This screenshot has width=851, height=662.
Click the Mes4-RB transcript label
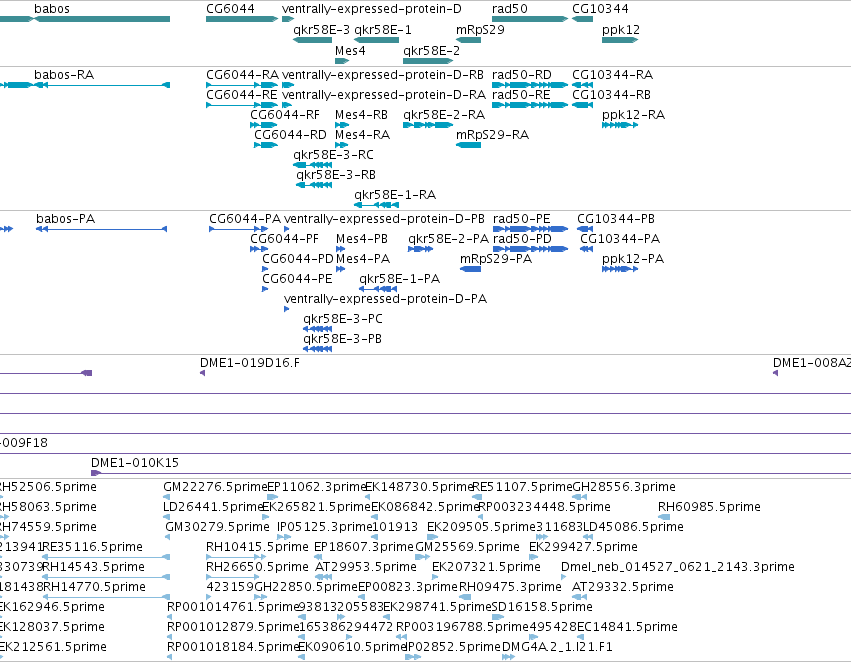[x=361, y=115]
